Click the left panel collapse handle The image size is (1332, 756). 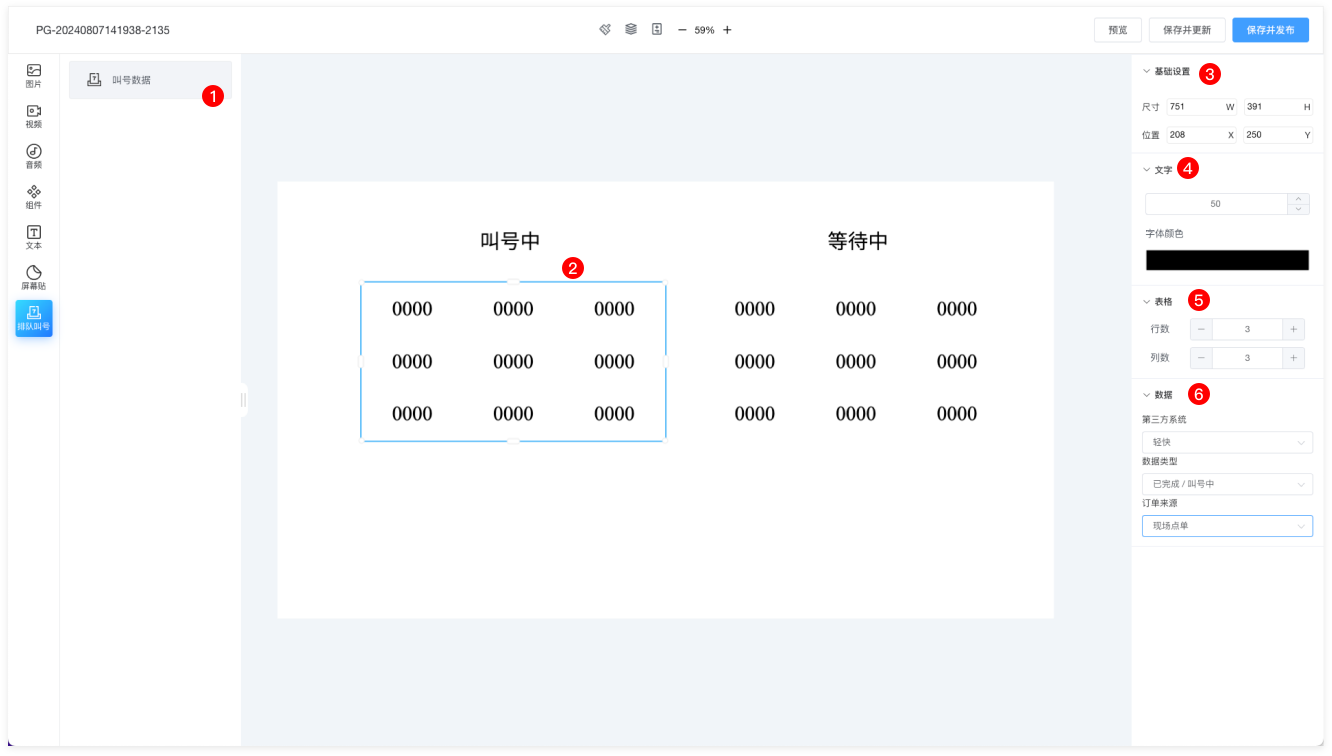243,400
